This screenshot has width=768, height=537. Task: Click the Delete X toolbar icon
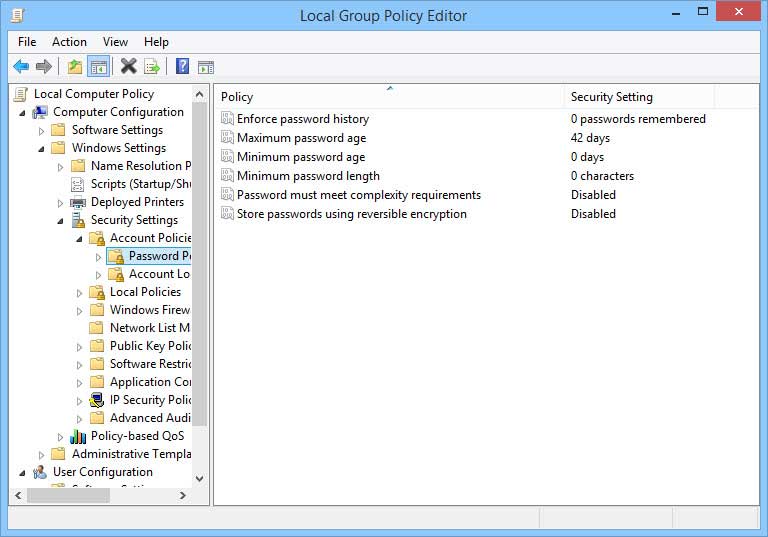[128, 67]
